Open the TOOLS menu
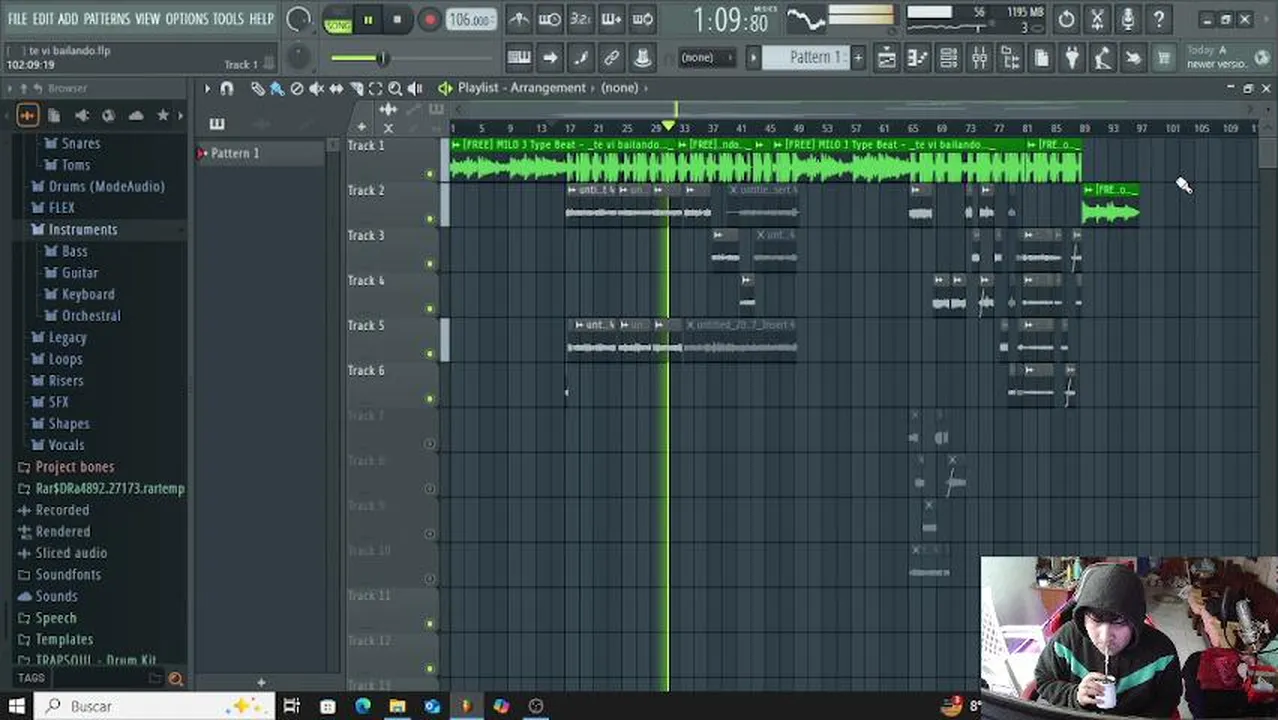The height and width of the screenshot is (720, 1278). coord(228,19)
